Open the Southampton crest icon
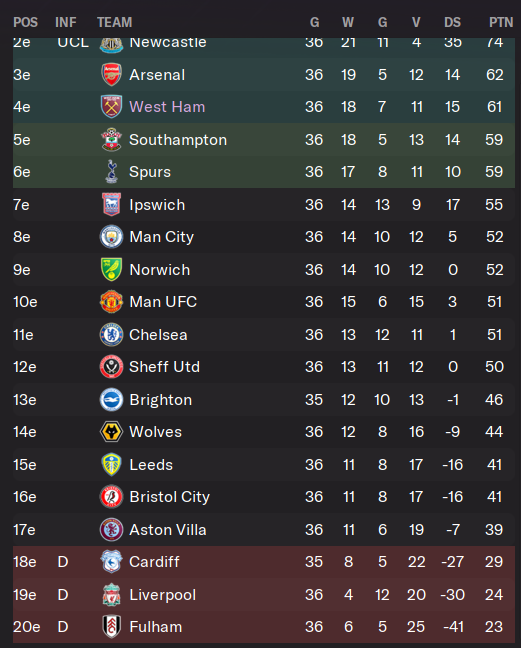This screenshot has width=521, height=648. (x=111, y=140)
